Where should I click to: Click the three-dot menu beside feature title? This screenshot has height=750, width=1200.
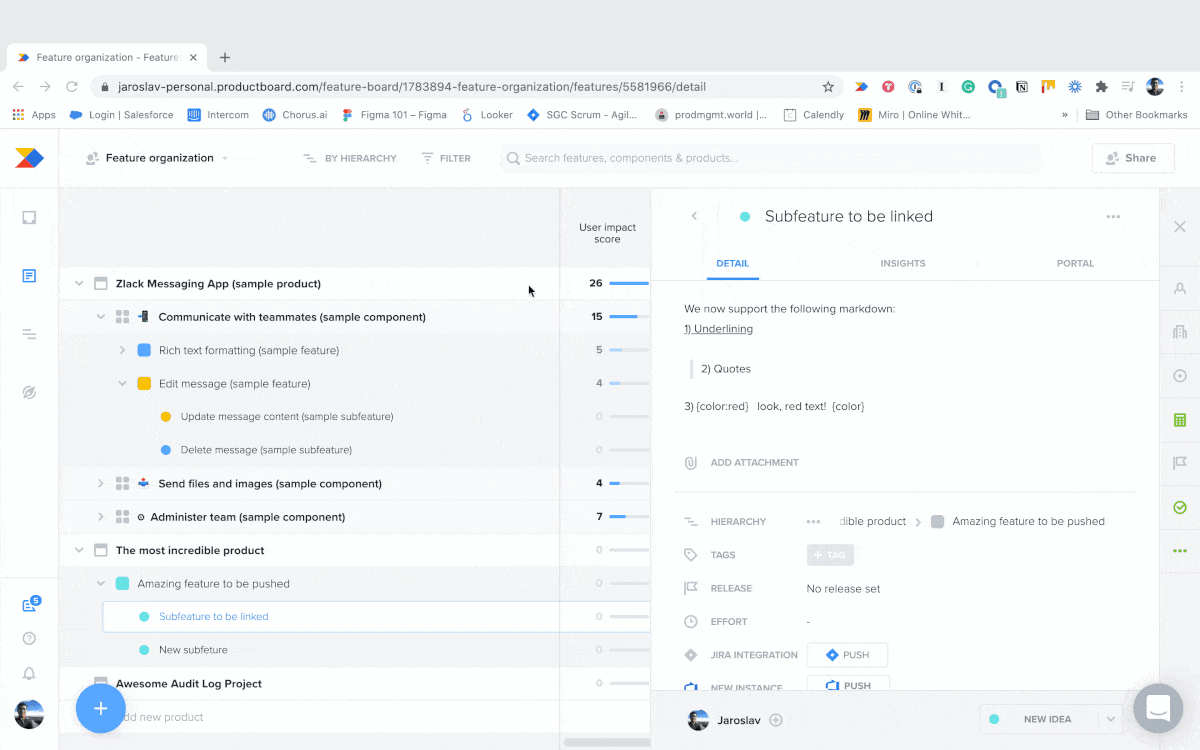[x=1113, y=217]
